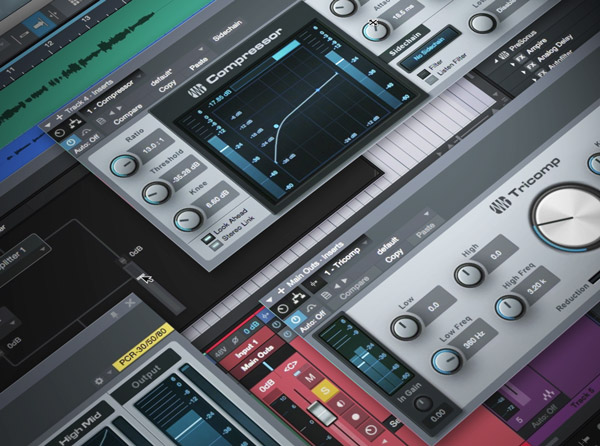The width and height of the screenshot is (600, 446).
Task: Click the Compressor routing icon
Action: (75, 124)
